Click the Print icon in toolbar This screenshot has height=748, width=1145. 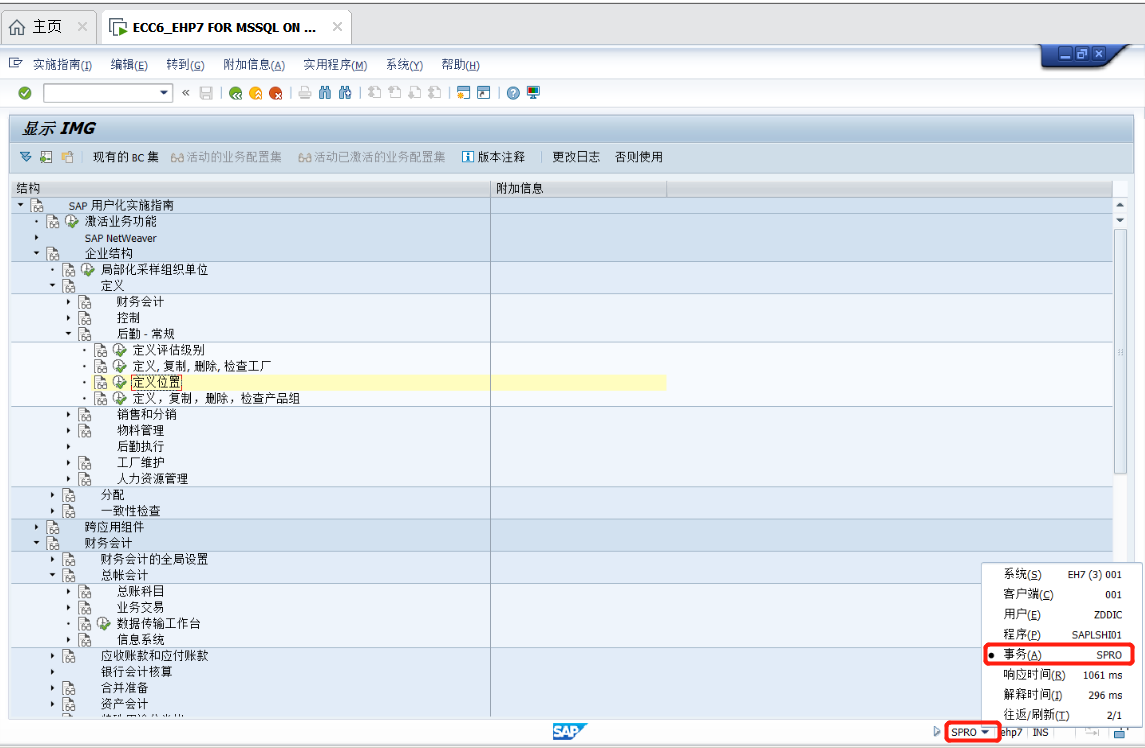pyautogui.click(x=305, y=93)
